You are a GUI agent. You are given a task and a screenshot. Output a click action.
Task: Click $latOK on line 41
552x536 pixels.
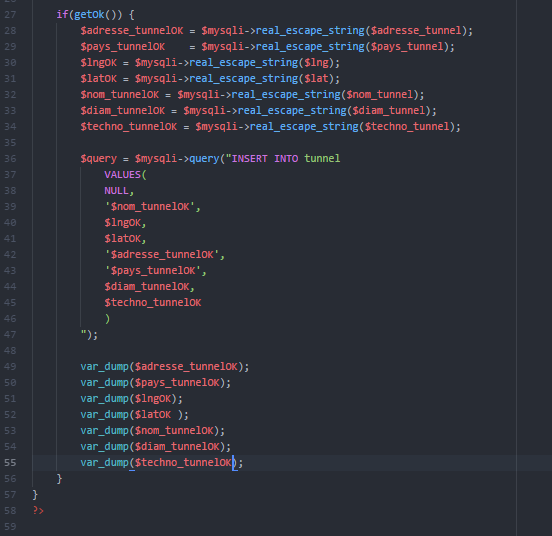click(123, 239)
